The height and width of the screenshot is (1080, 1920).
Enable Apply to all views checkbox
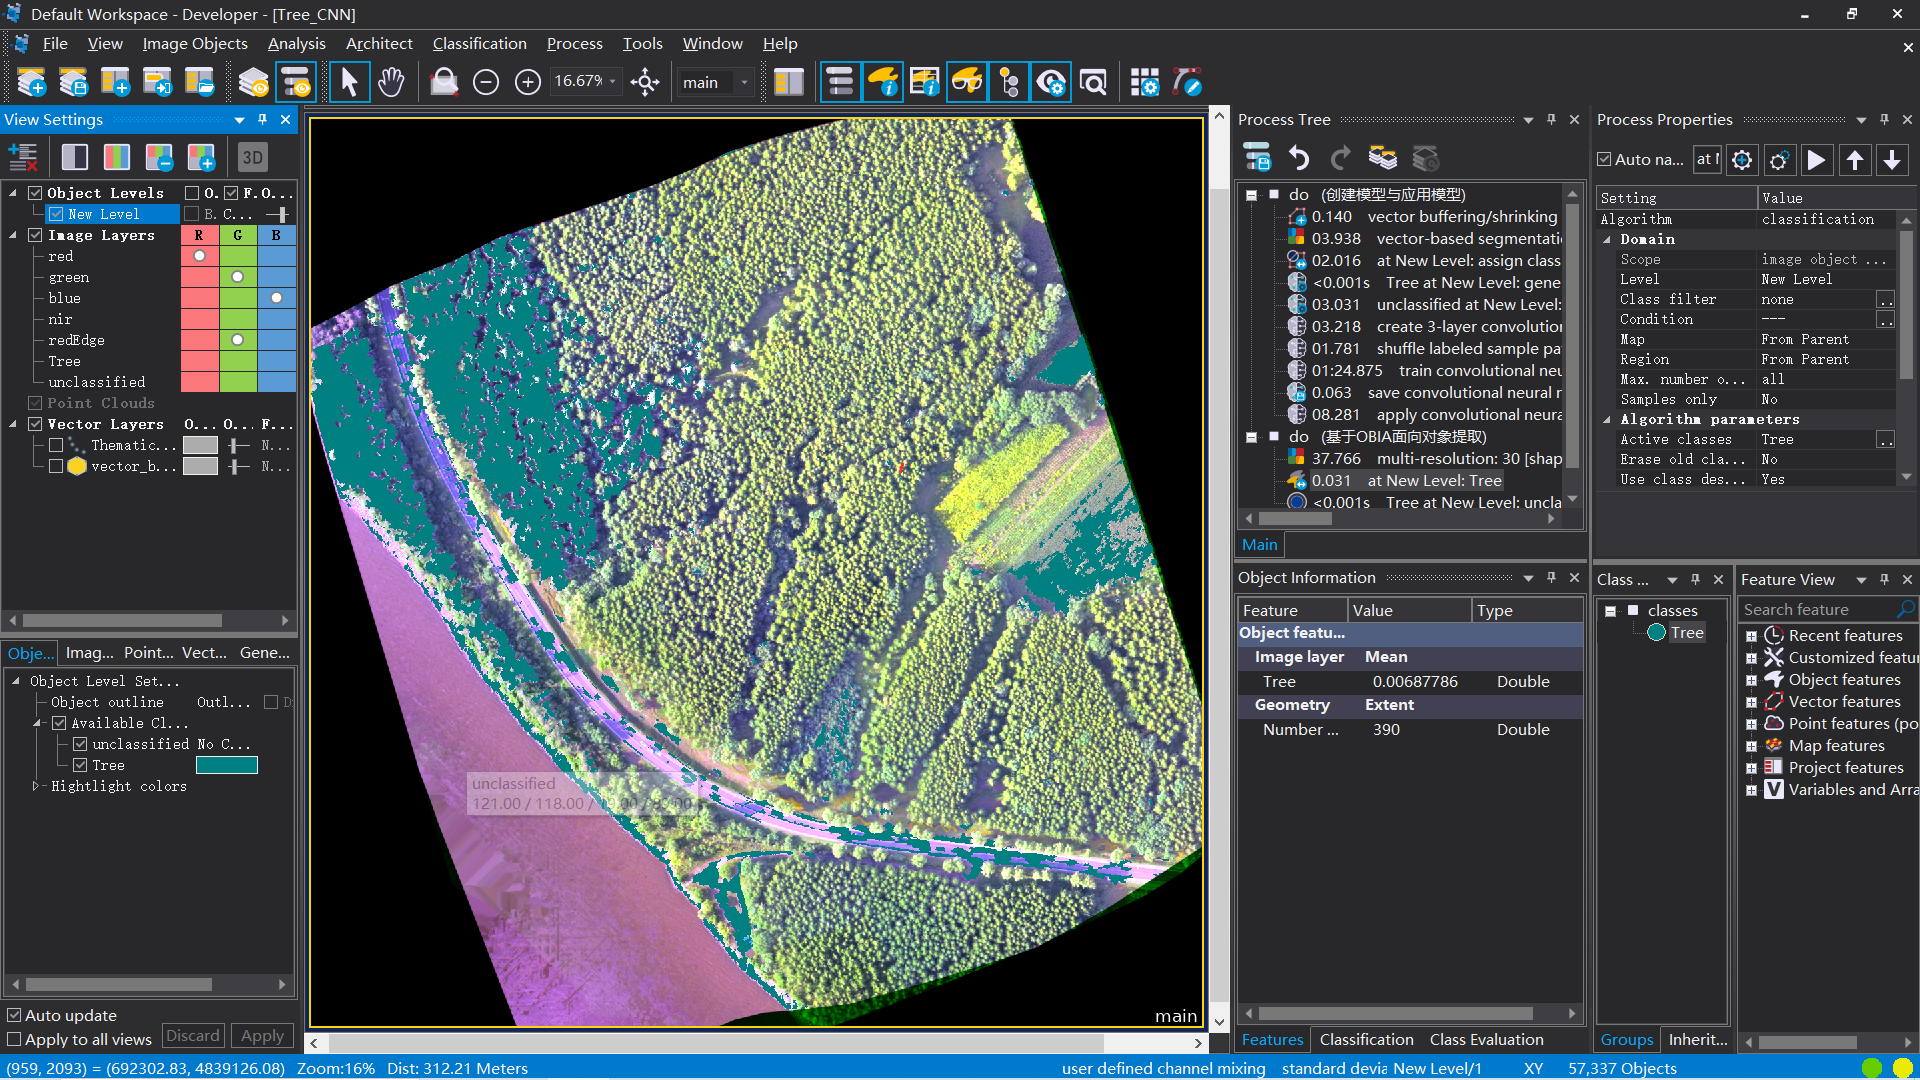coord(15,1039)
